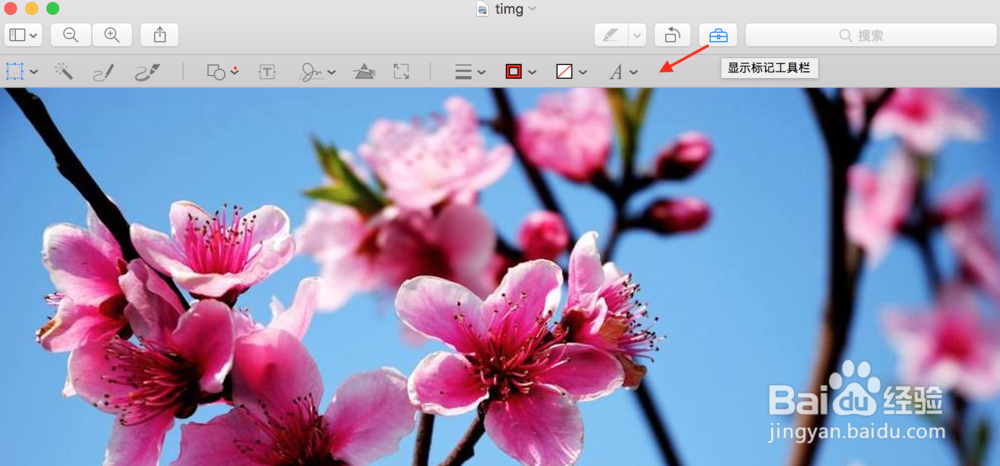Expand the selection tools dropdown arrow
This screenshot has width=1000, height=466.
34,72
